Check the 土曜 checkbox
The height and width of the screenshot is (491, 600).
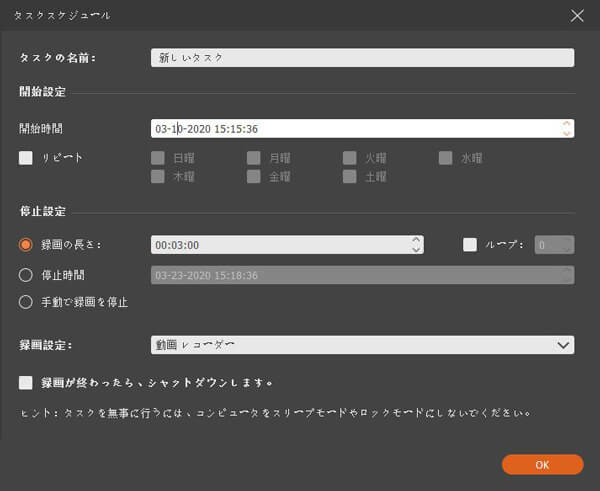pyautogui.click(x=350, y=177)
